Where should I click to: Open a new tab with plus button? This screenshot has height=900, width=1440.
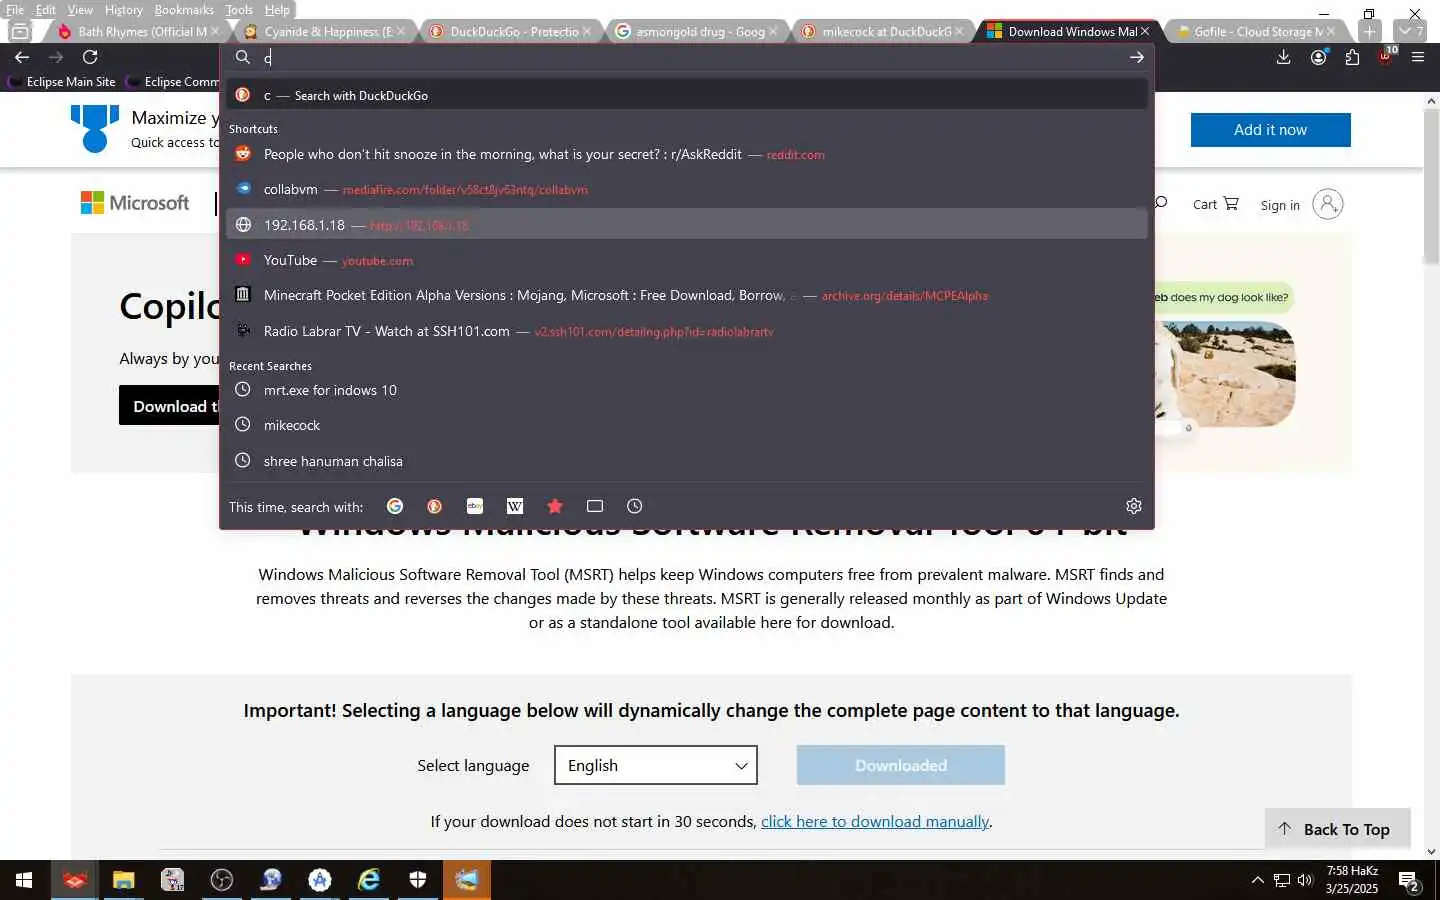1370,31
